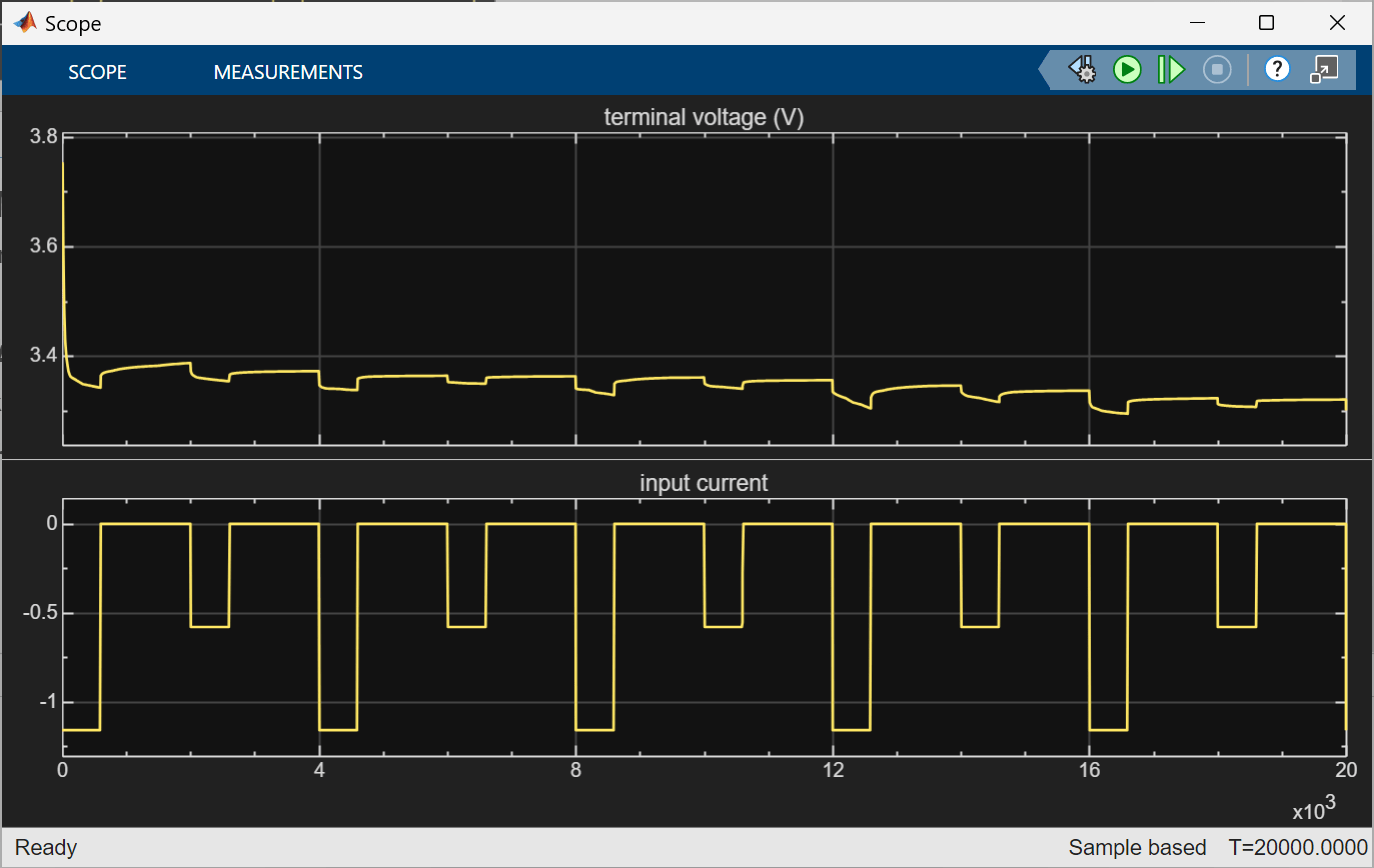Click the Stop simulation icon
Image resolution: width=1374 pixels, height=868 pixels.
tap(1216, 70)
